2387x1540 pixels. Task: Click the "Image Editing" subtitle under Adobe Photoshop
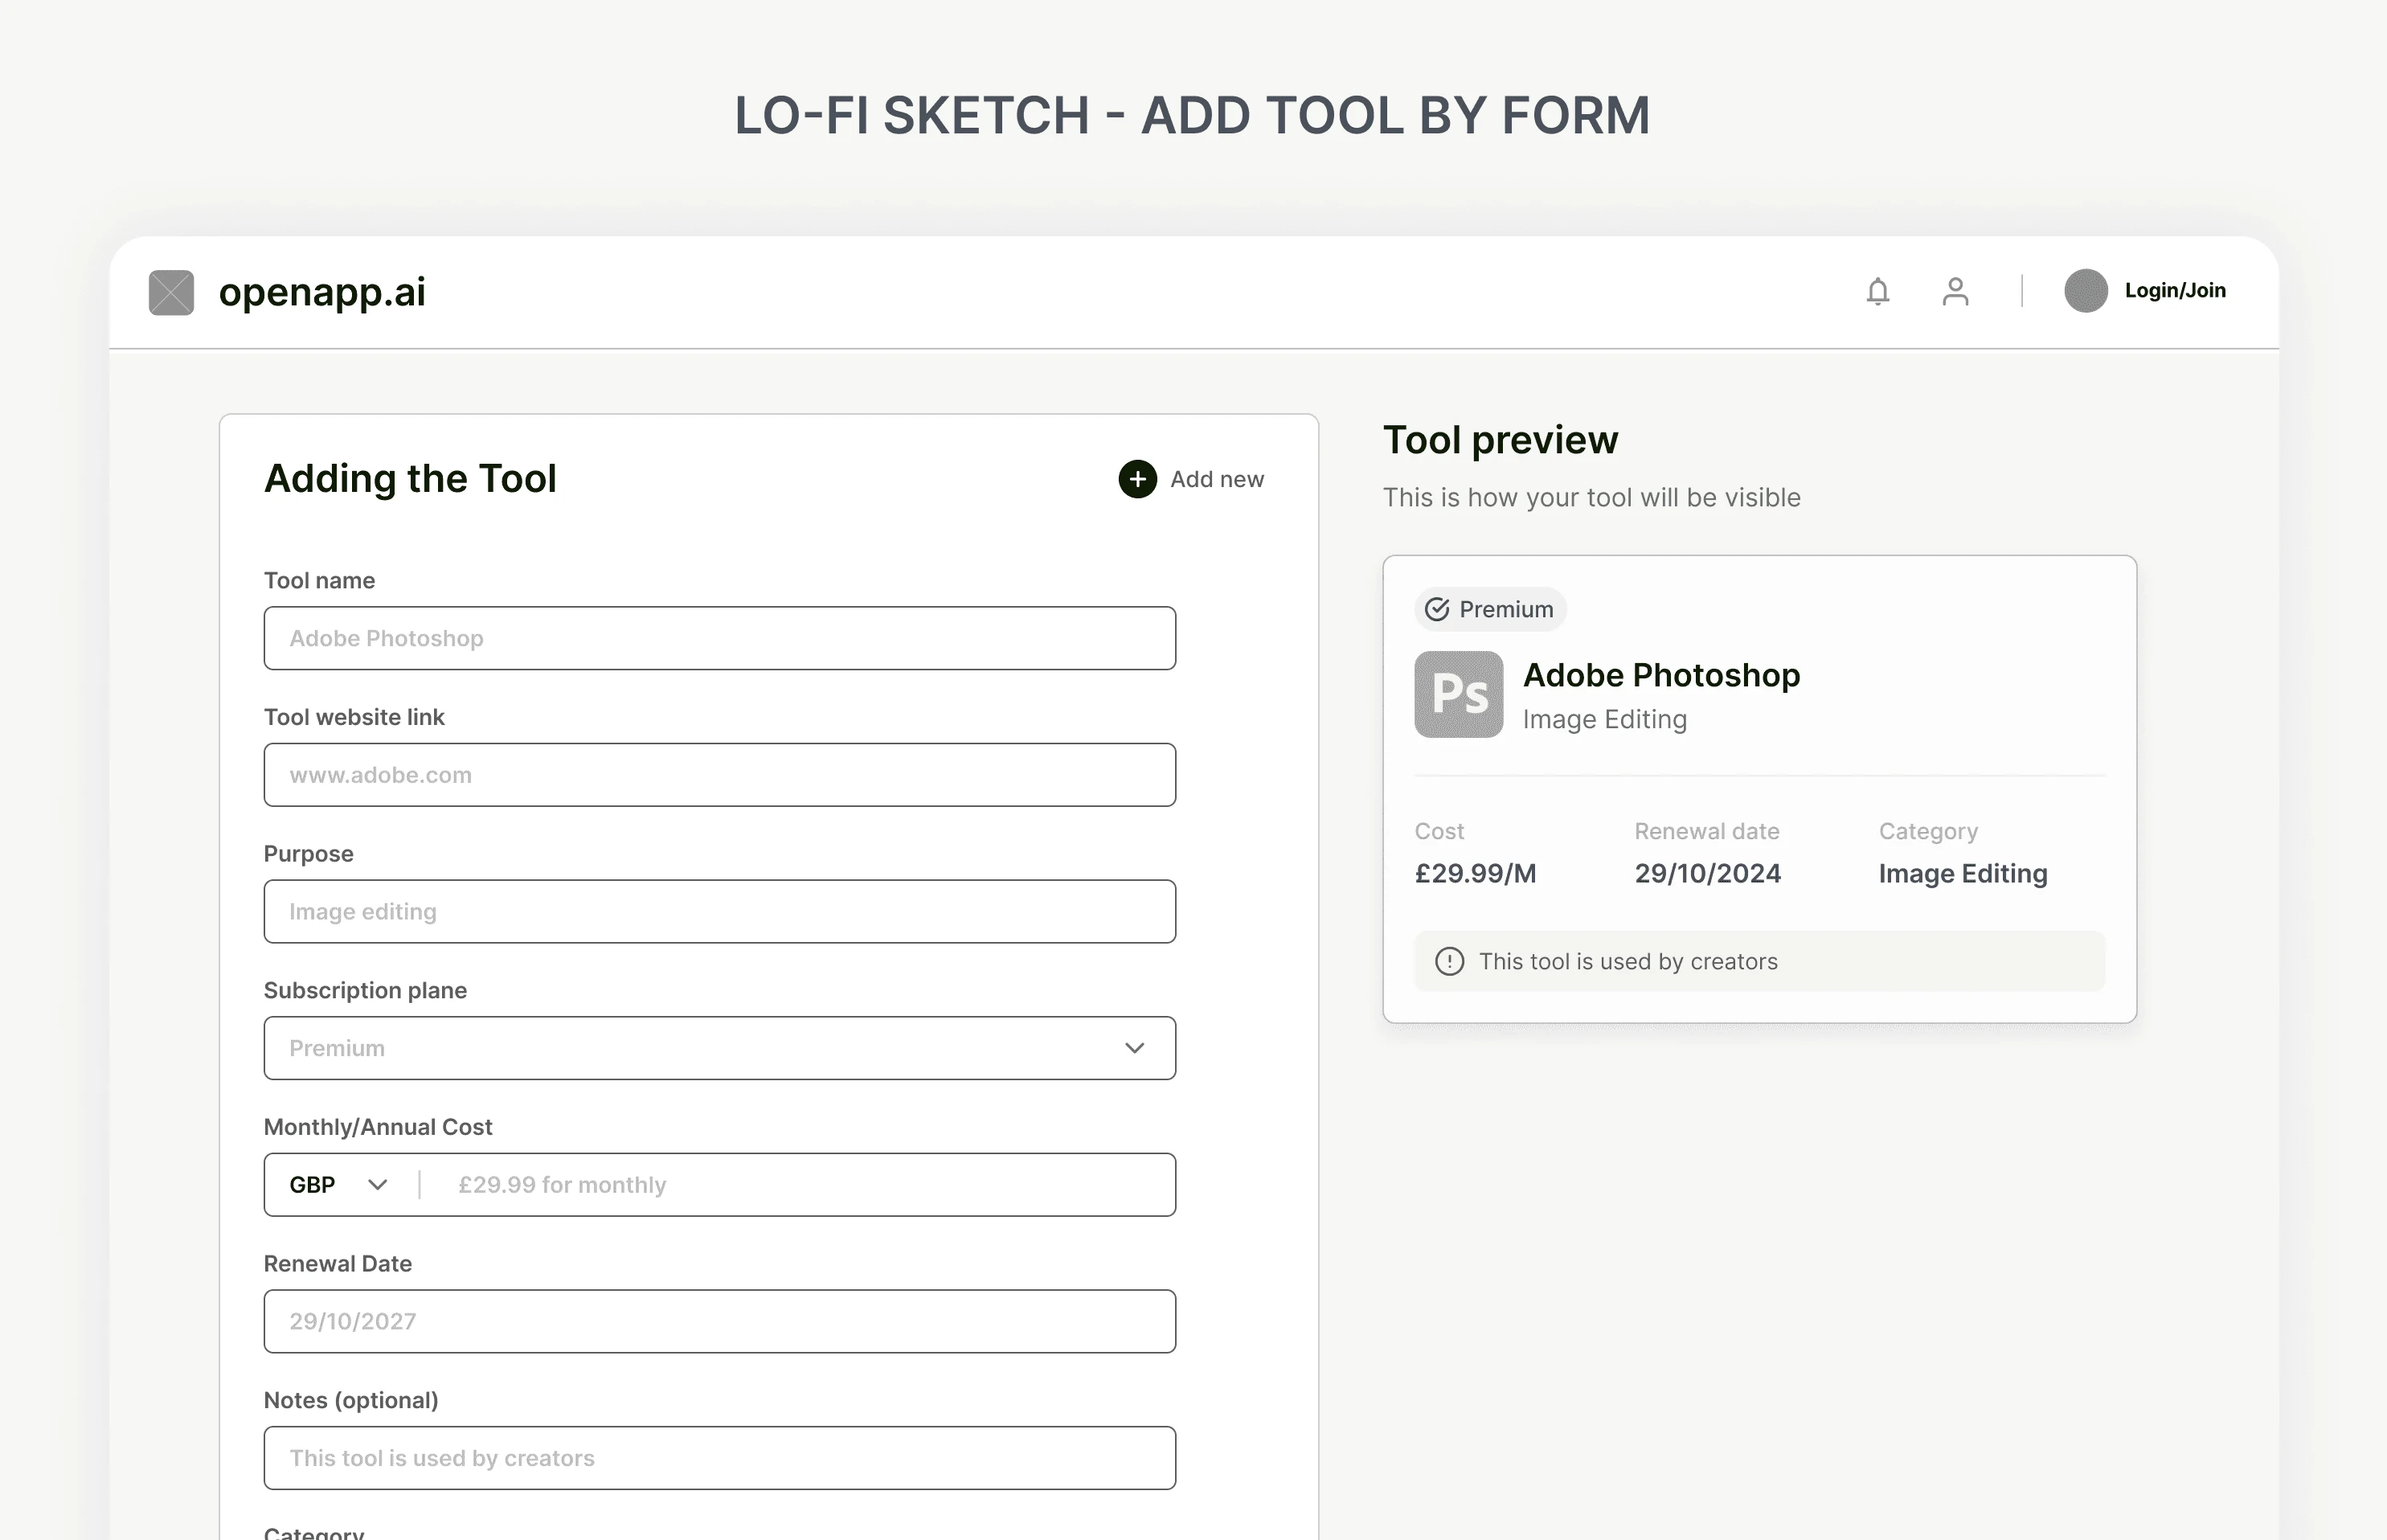tap(1604, 720)
